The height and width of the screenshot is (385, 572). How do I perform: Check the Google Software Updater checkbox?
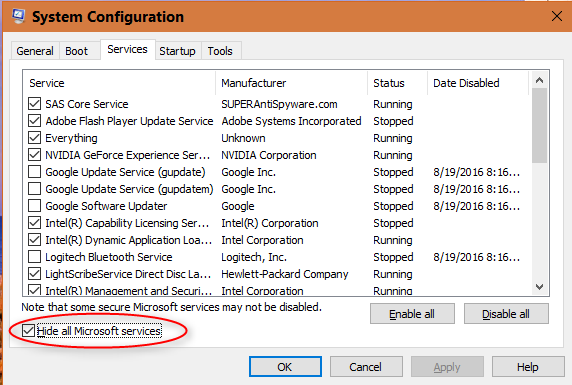pyautogui.click(x=34, y=206)
